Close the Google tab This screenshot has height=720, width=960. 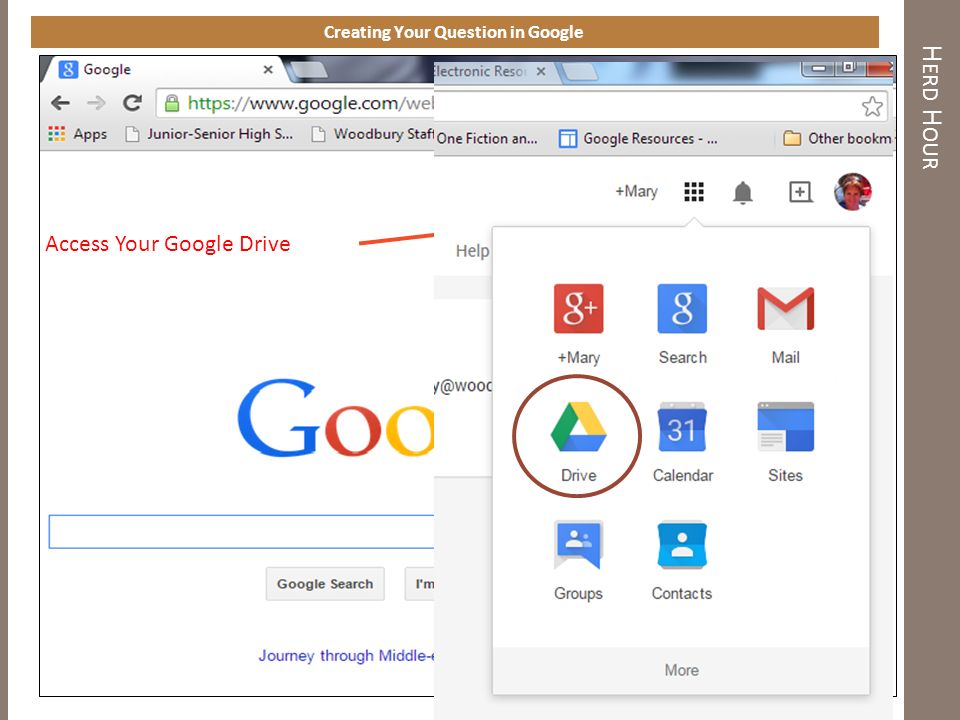[x=268, y=70]
